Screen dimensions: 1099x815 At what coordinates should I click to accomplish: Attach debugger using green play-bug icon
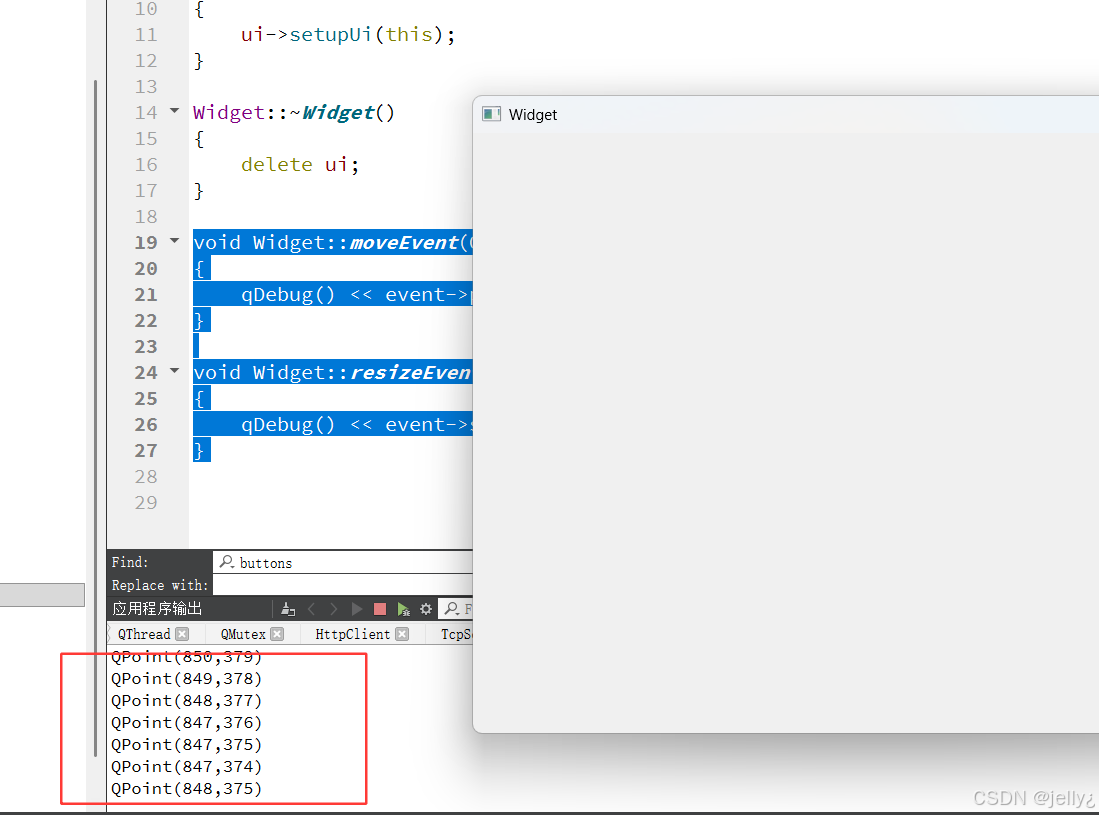pyautogui.click(x=403, y=609)
